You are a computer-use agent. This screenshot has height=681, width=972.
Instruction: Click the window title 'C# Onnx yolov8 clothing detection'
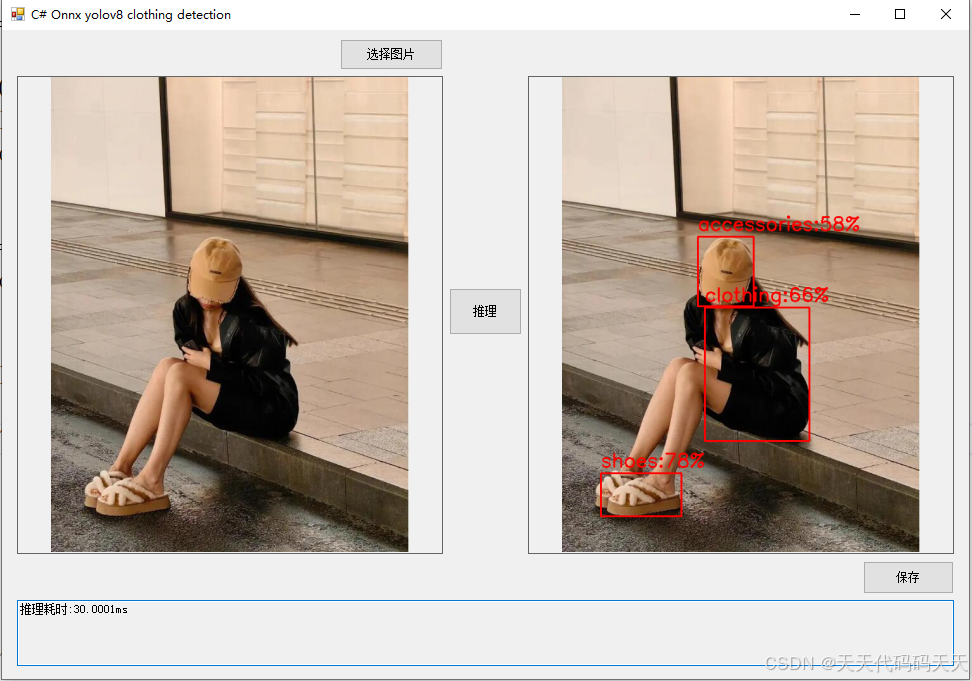131,14
